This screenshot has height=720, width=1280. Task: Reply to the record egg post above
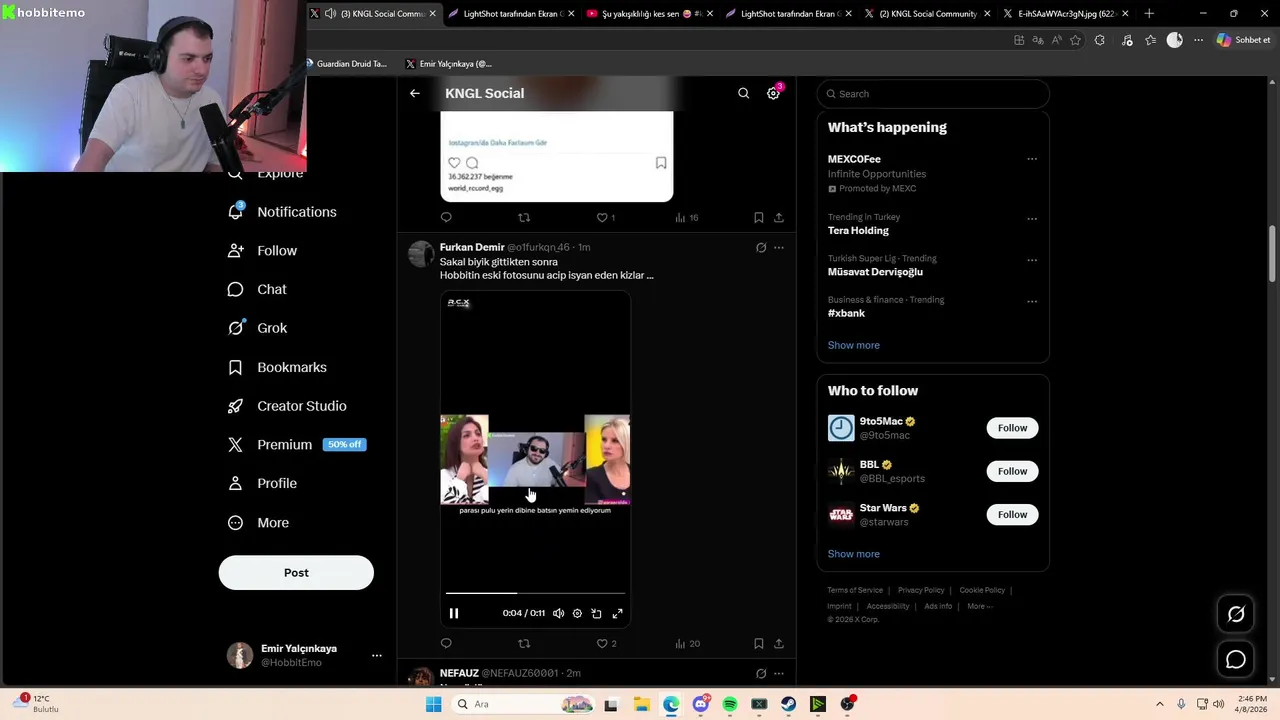[x=446, y=217]
